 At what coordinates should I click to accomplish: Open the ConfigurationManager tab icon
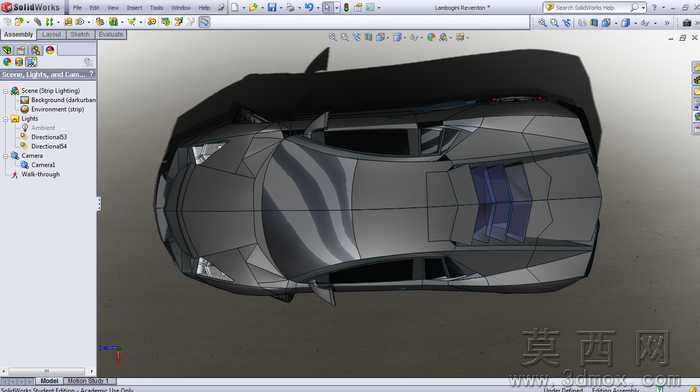pos(35,50)
